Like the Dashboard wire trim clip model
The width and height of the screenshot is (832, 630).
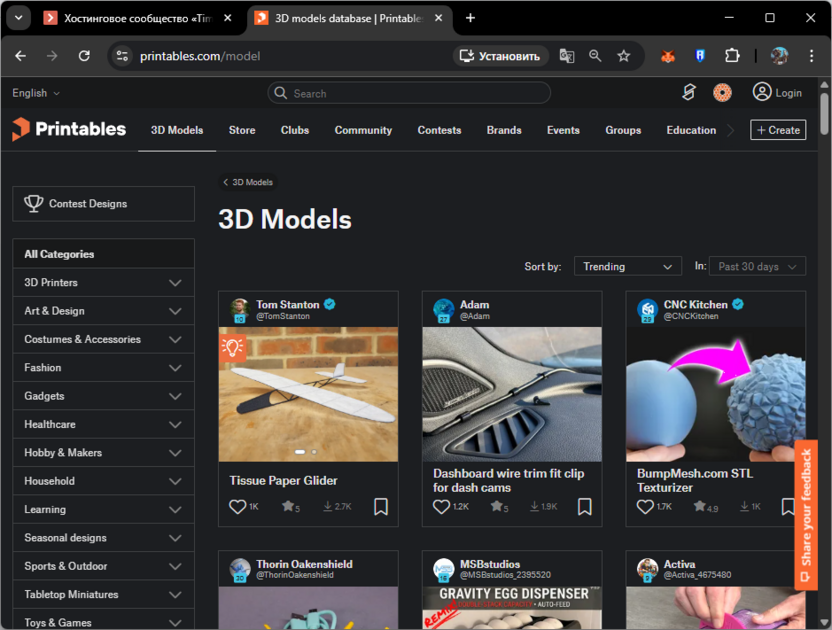click(441, 506)
